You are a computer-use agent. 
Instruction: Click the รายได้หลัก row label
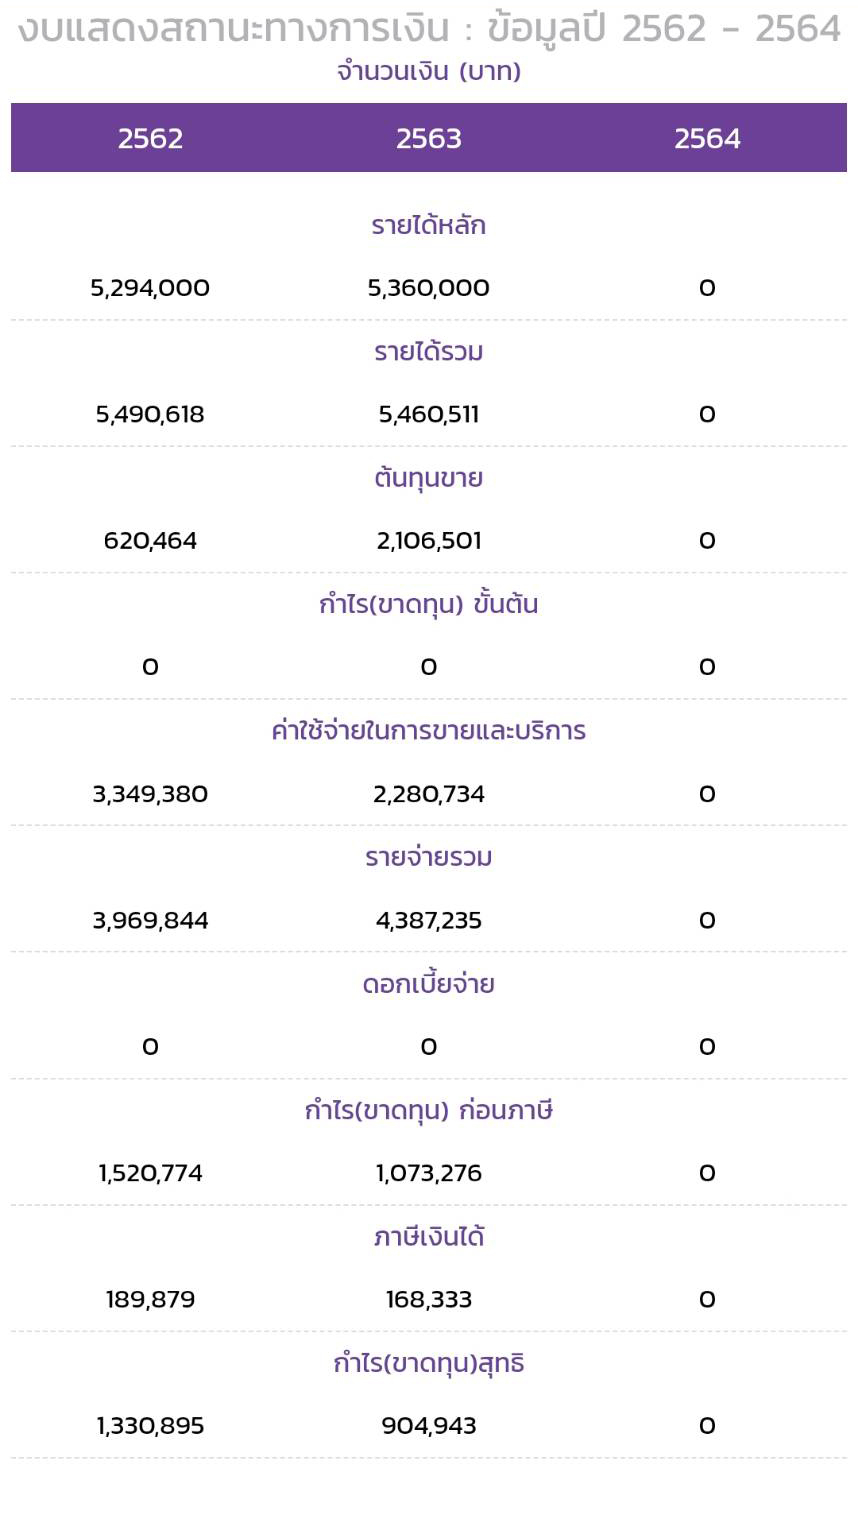(x=429, y=225)
